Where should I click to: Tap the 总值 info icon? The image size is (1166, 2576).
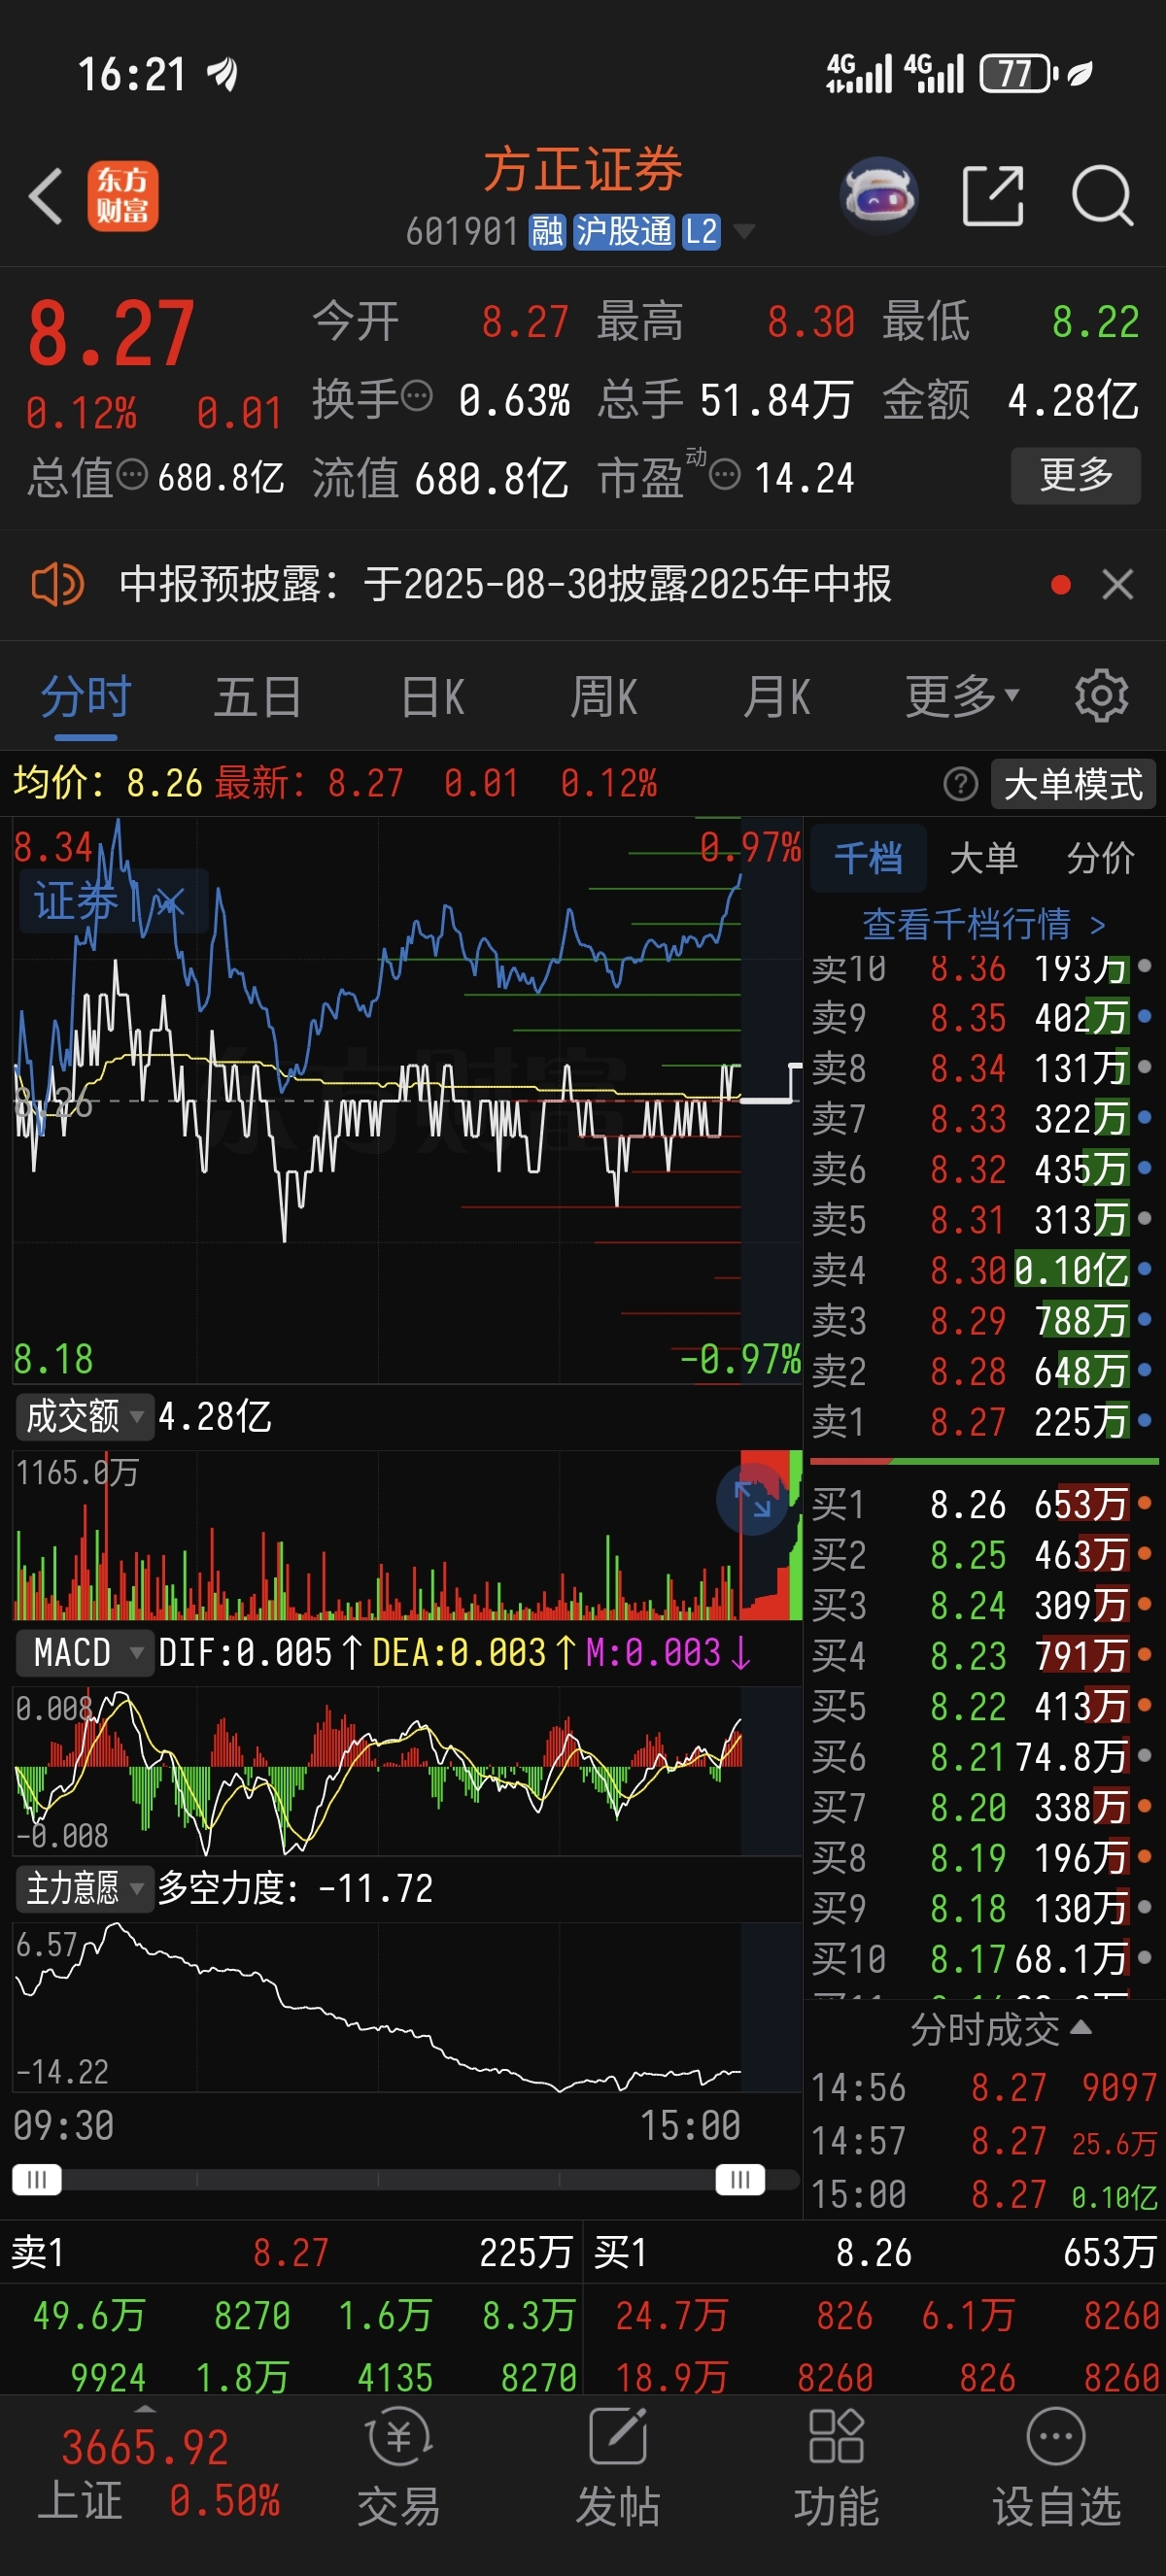(132, 474)
